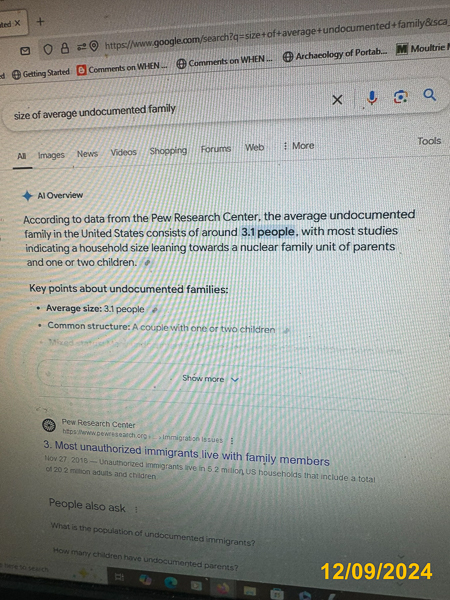Open a new browser tab with plus

click(40, 21)
